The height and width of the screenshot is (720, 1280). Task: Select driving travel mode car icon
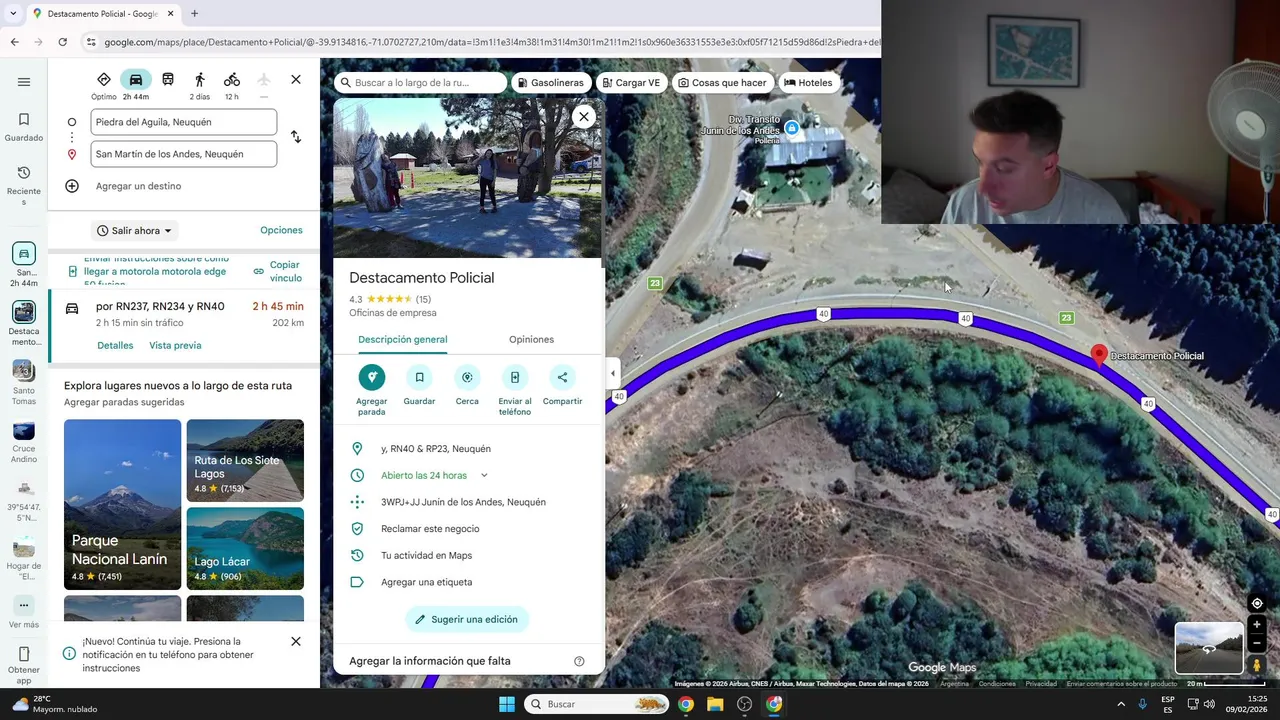[136, 80]
